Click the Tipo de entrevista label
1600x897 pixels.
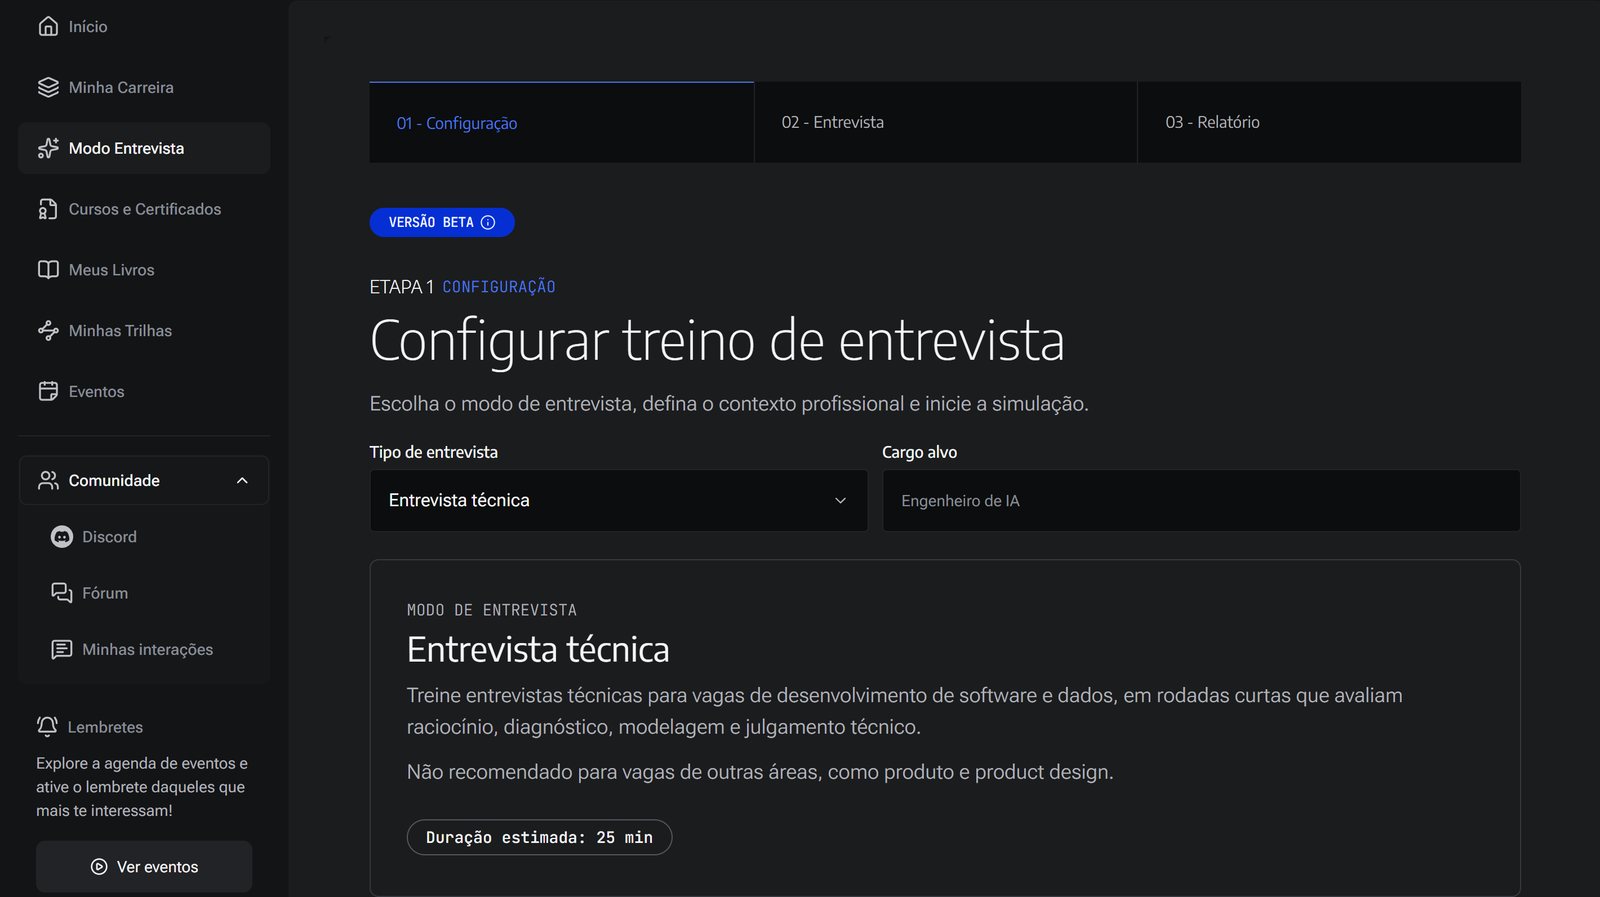click(x=433, y=452)
